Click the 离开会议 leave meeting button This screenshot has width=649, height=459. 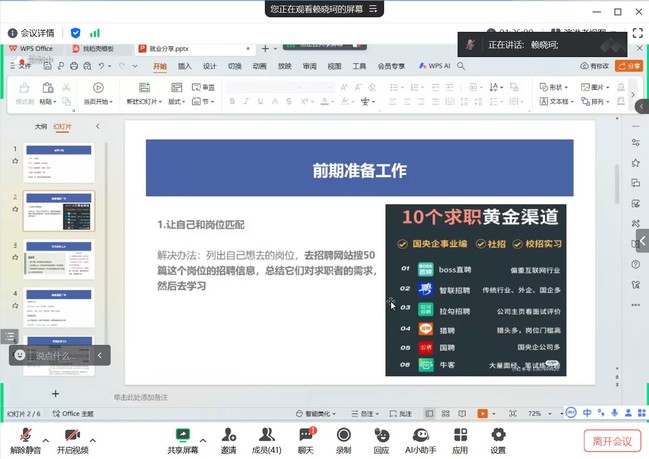click(611, 441)
